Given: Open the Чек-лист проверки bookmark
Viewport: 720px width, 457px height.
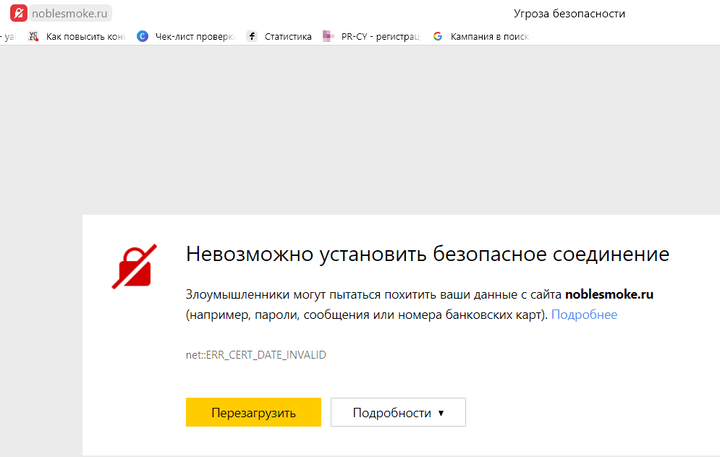Looking at the screenshot, I should point(194,36).
